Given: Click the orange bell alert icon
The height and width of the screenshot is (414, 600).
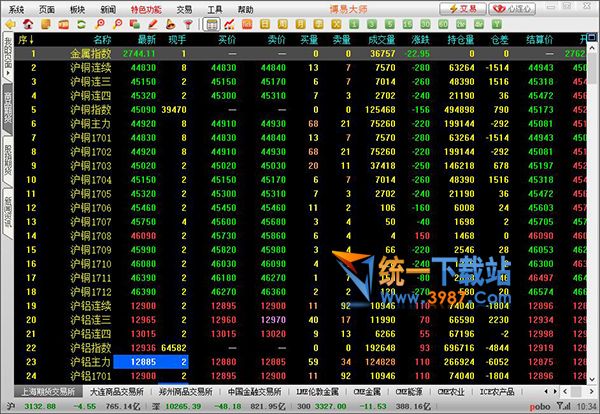Looking at the screenshot, I should (171, 24).
